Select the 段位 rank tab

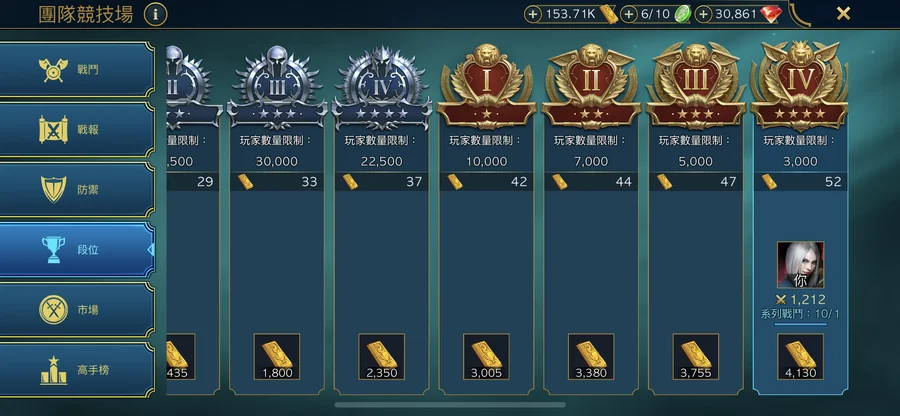tap(77, 250)
